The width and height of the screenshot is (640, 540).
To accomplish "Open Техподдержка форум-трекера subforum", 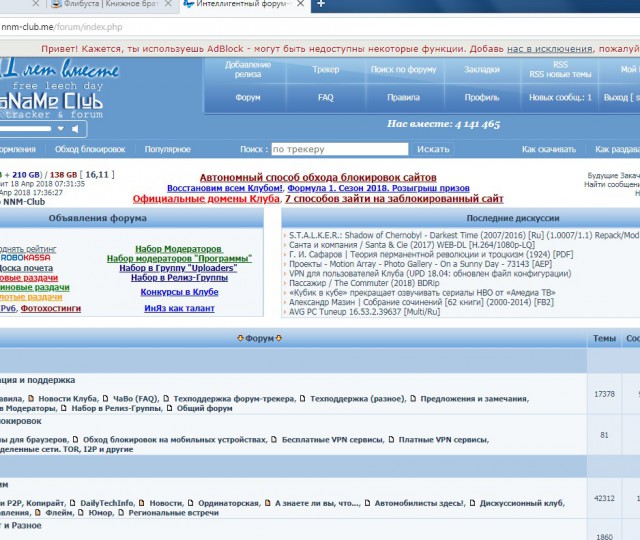I will coord(234,399).
